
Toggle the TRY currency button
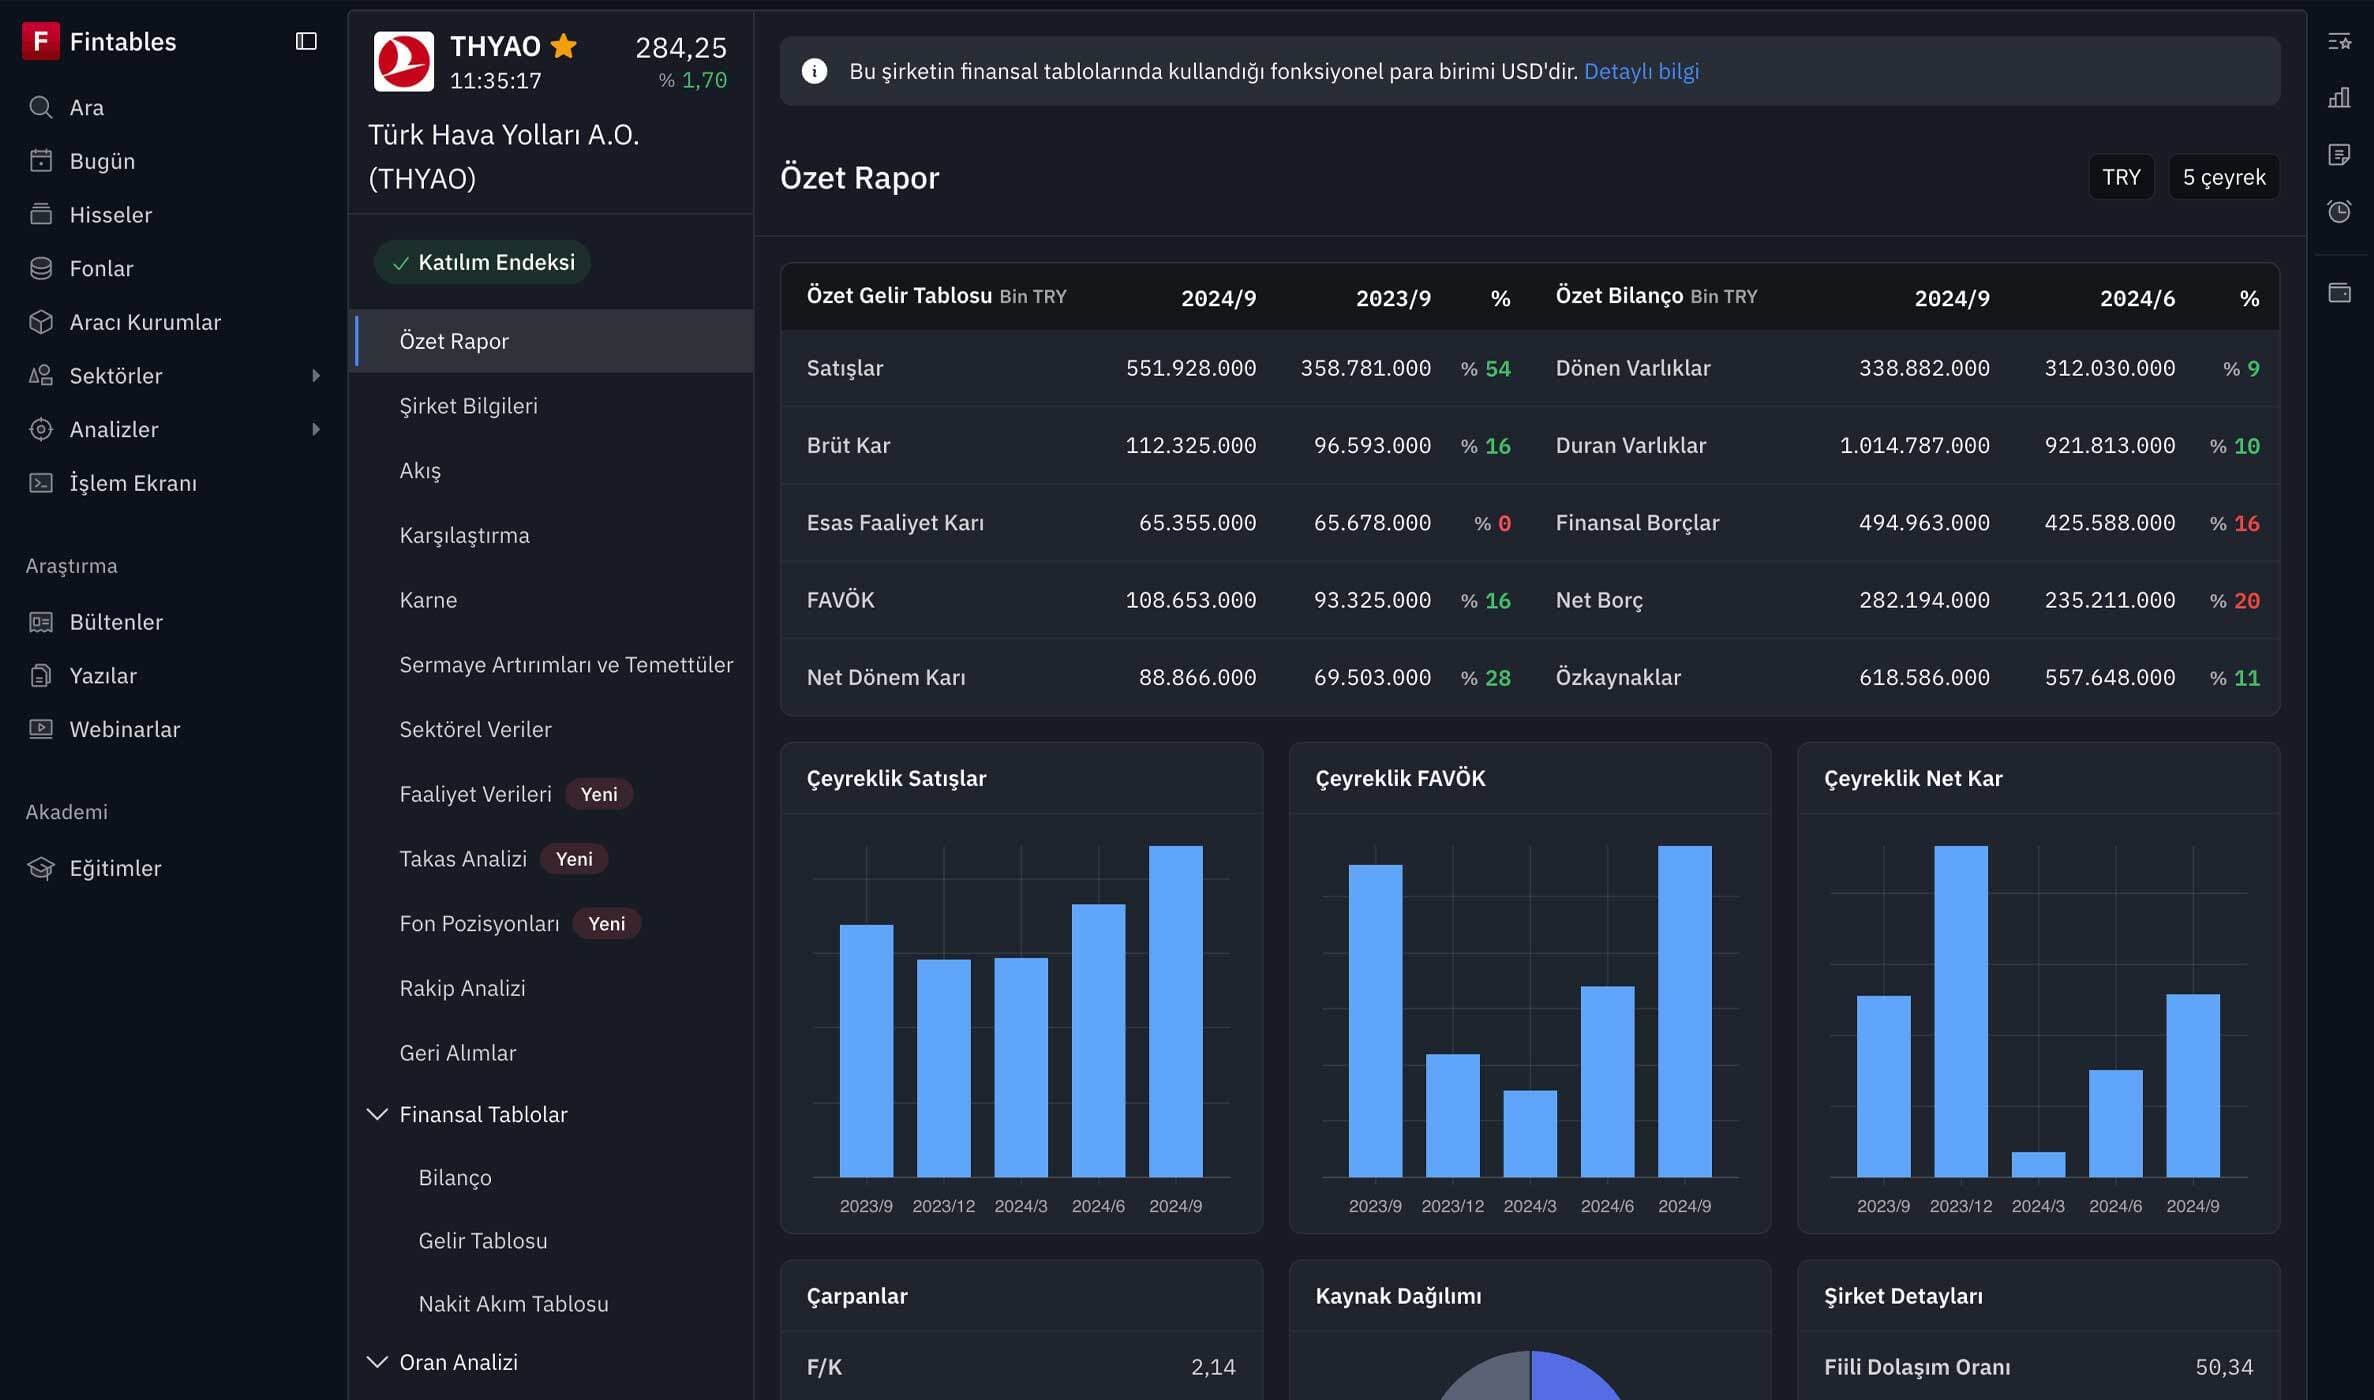(2120, 177)
